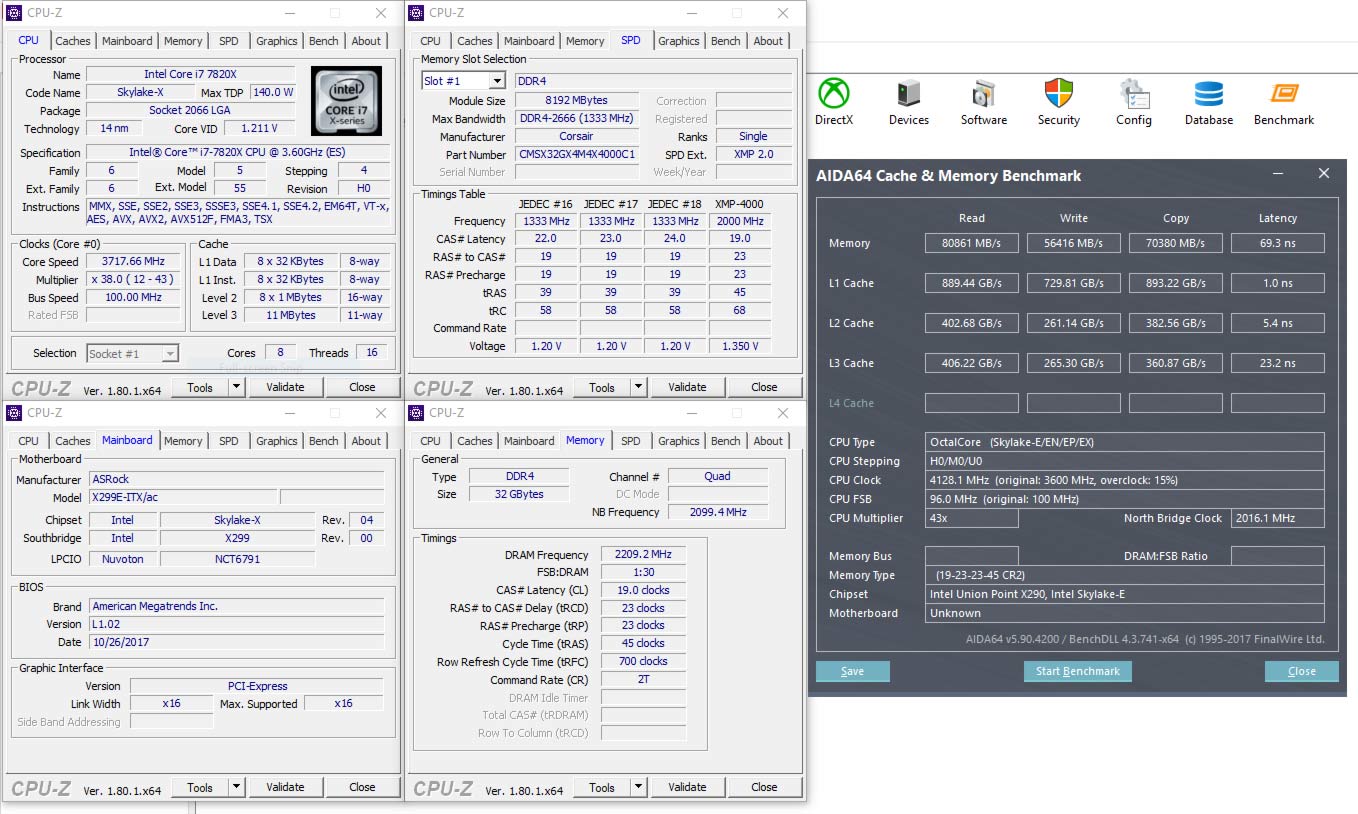
Task: Switch to Caches tab in the CPU-tab window
Action: pyautogui.click(x=73, y=41)
